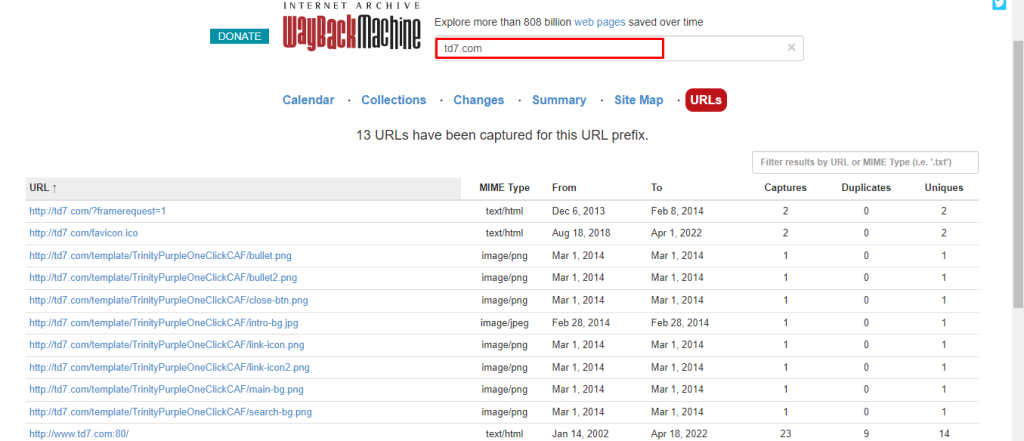
Task: Click the duplicates count '9'
Action: pyautogui.click(x=866, y=434)
